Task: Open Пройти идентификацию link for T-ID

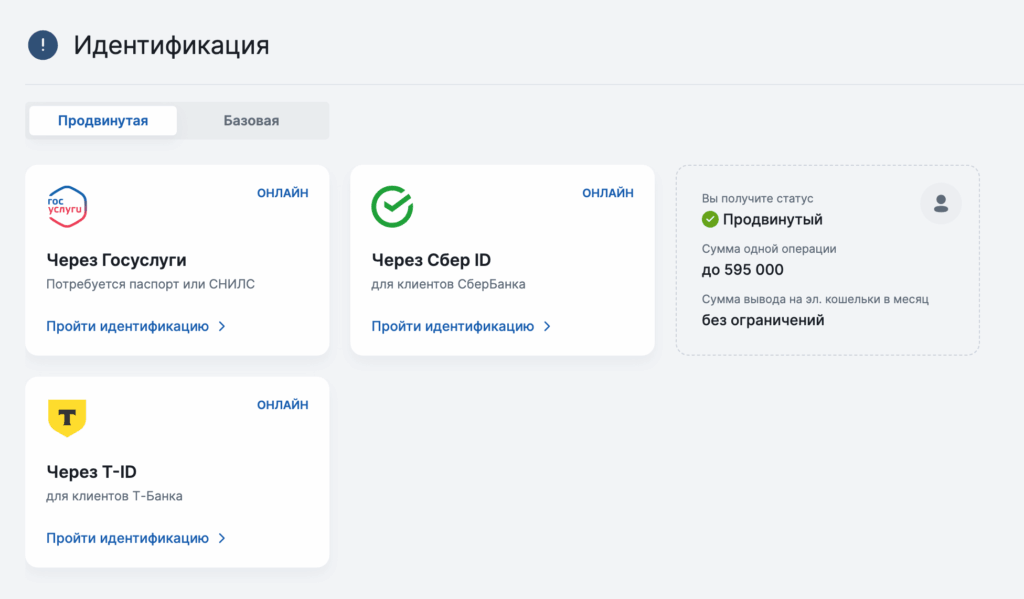Action: [136, 538]
